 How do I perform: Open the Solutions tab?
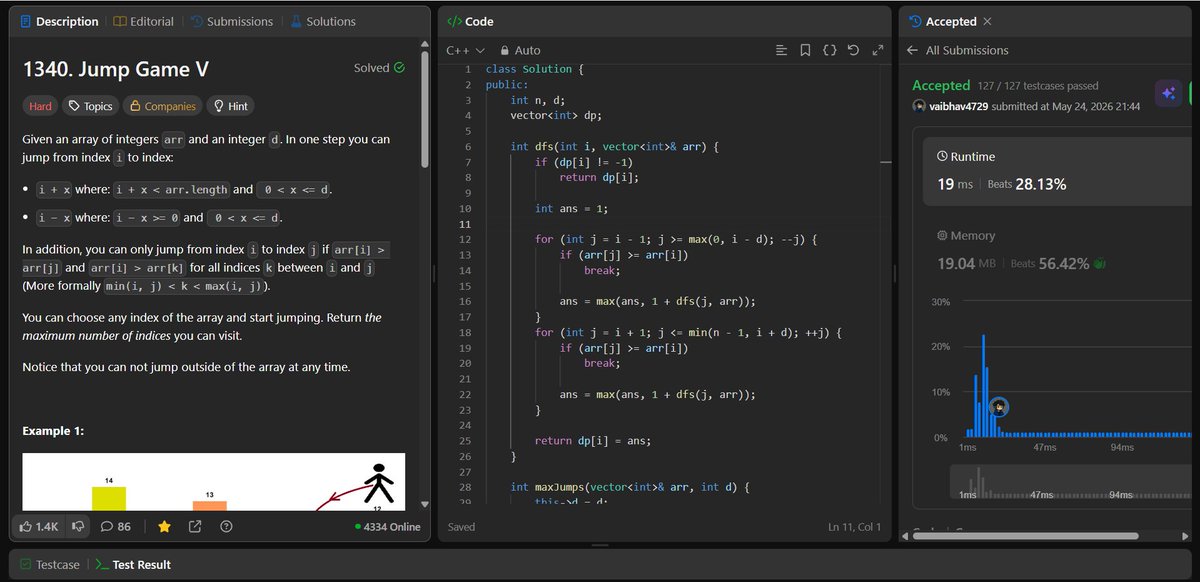pyautogui.click(x=322, y=21)
